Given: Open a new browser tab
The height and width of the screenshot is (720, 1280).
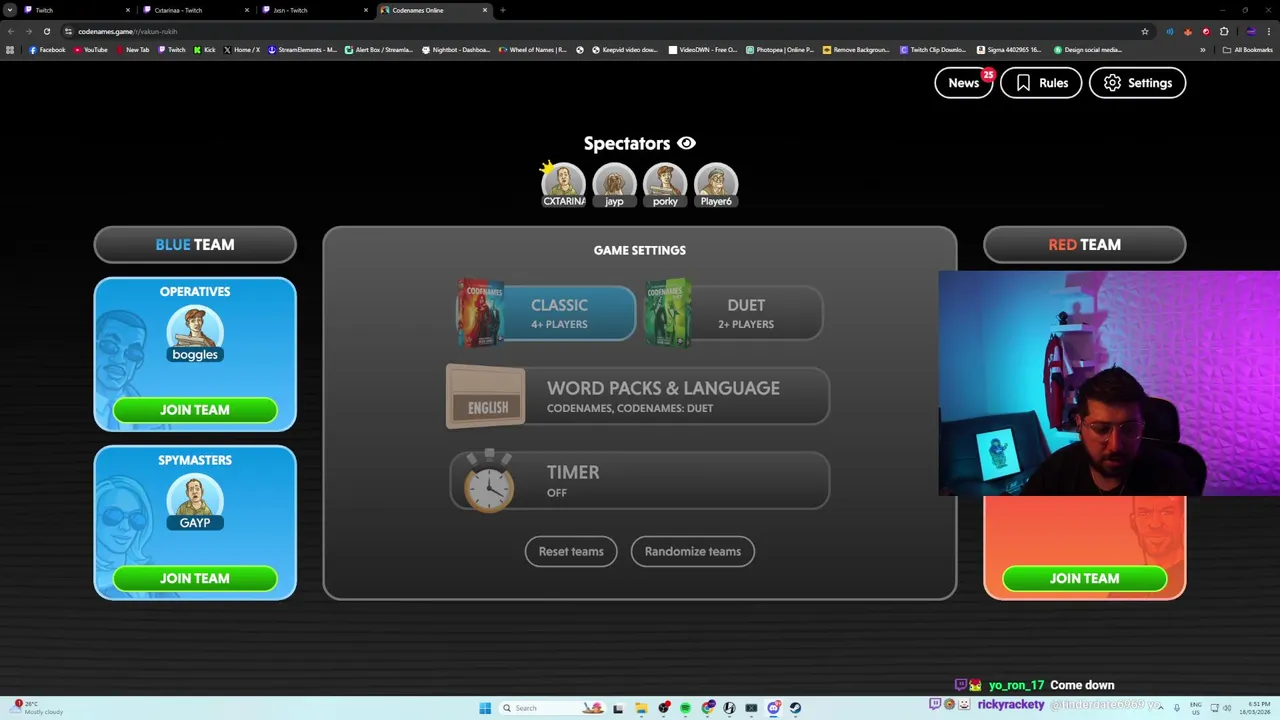Looking at the screenshot, I should [x=503, y=10].
